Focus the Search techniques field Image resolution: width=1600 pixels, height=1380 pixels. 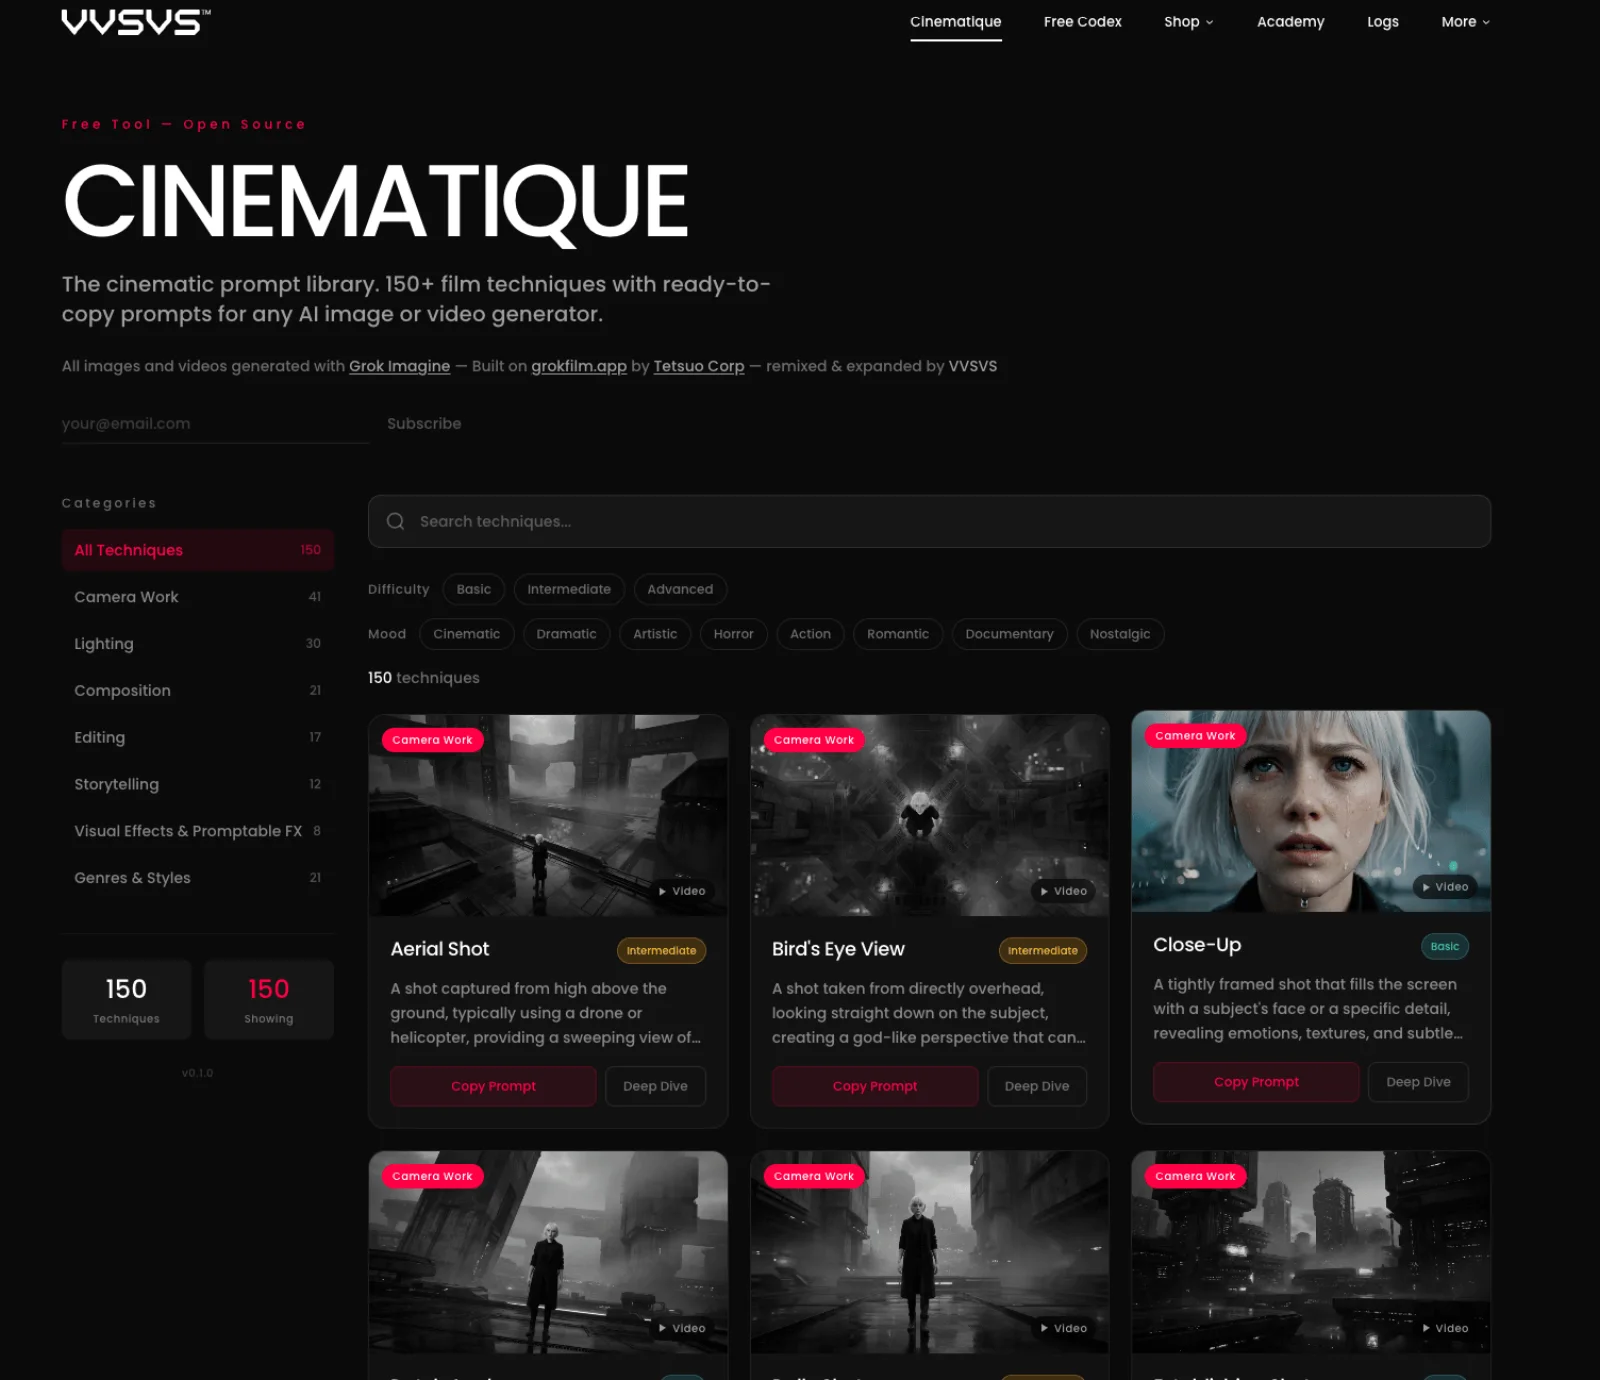point(929,521)
